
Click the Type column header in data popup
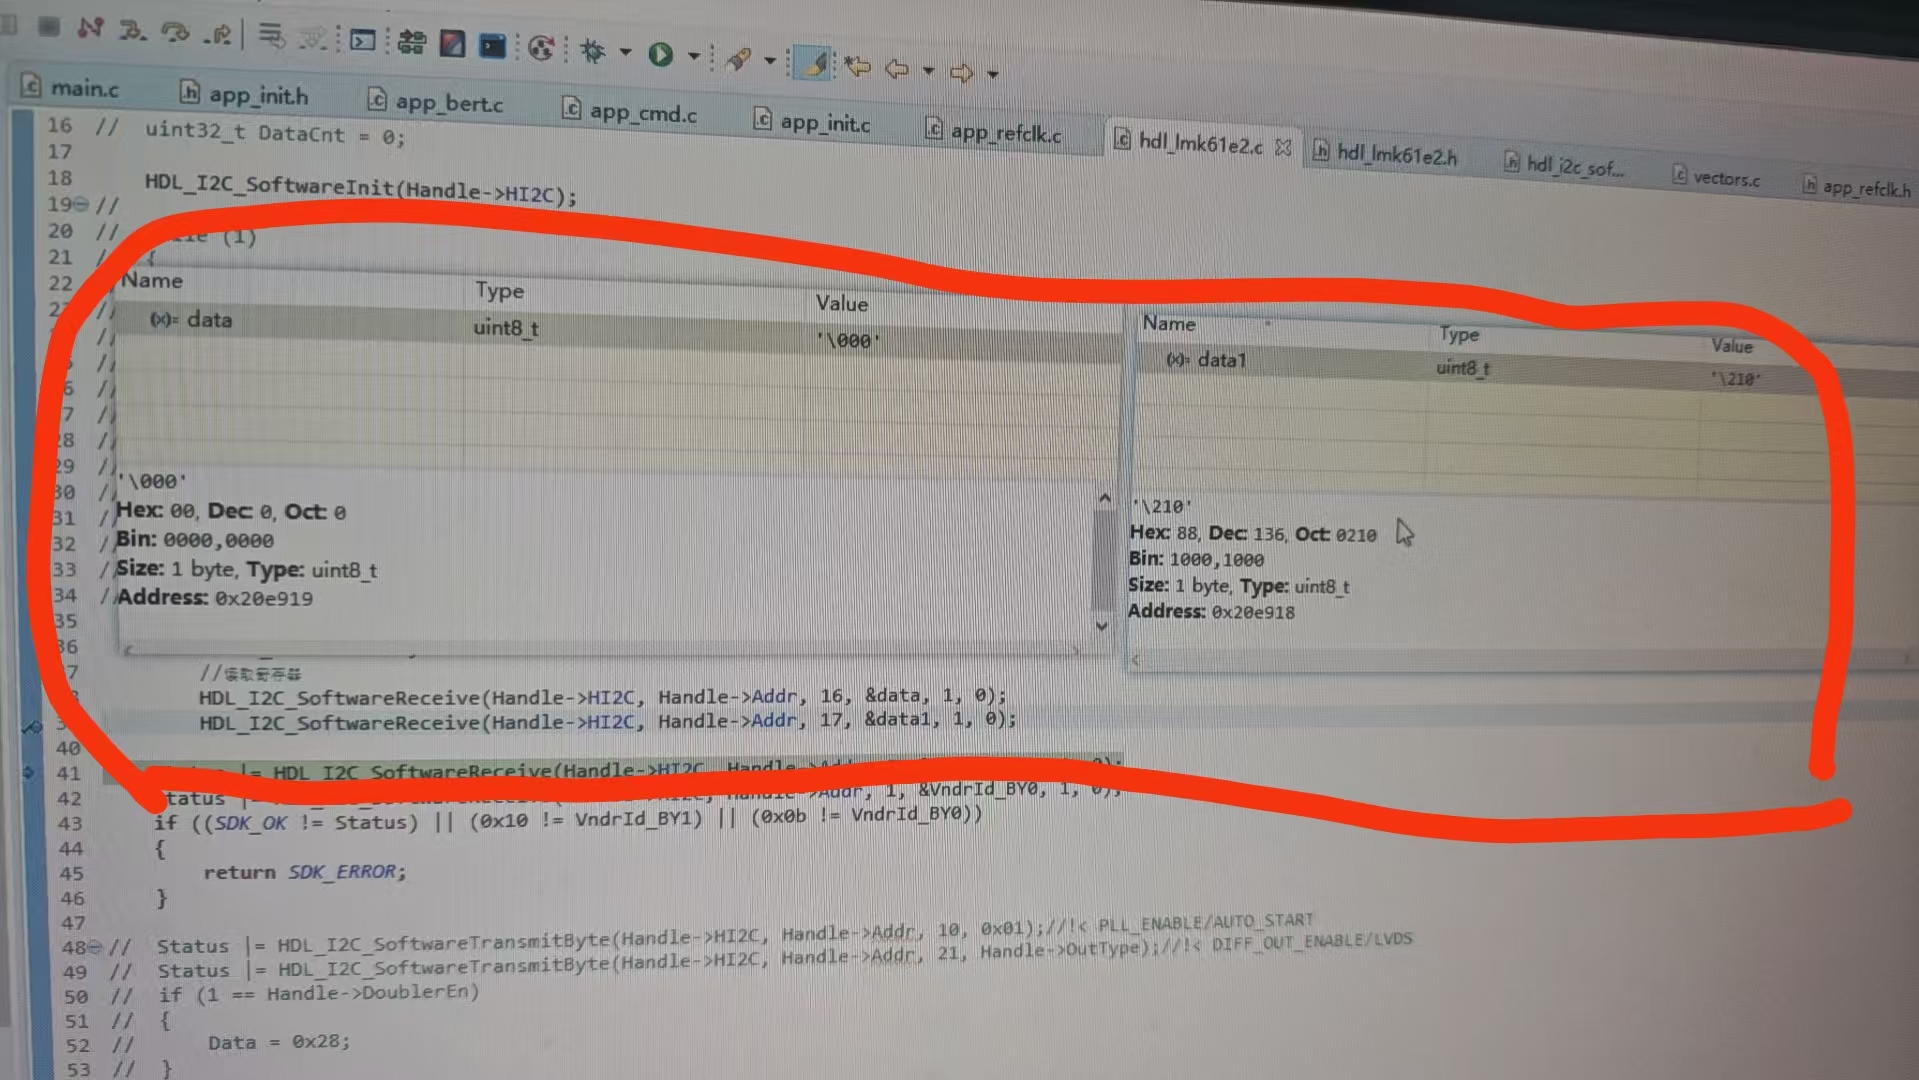[x=499, y=291]
